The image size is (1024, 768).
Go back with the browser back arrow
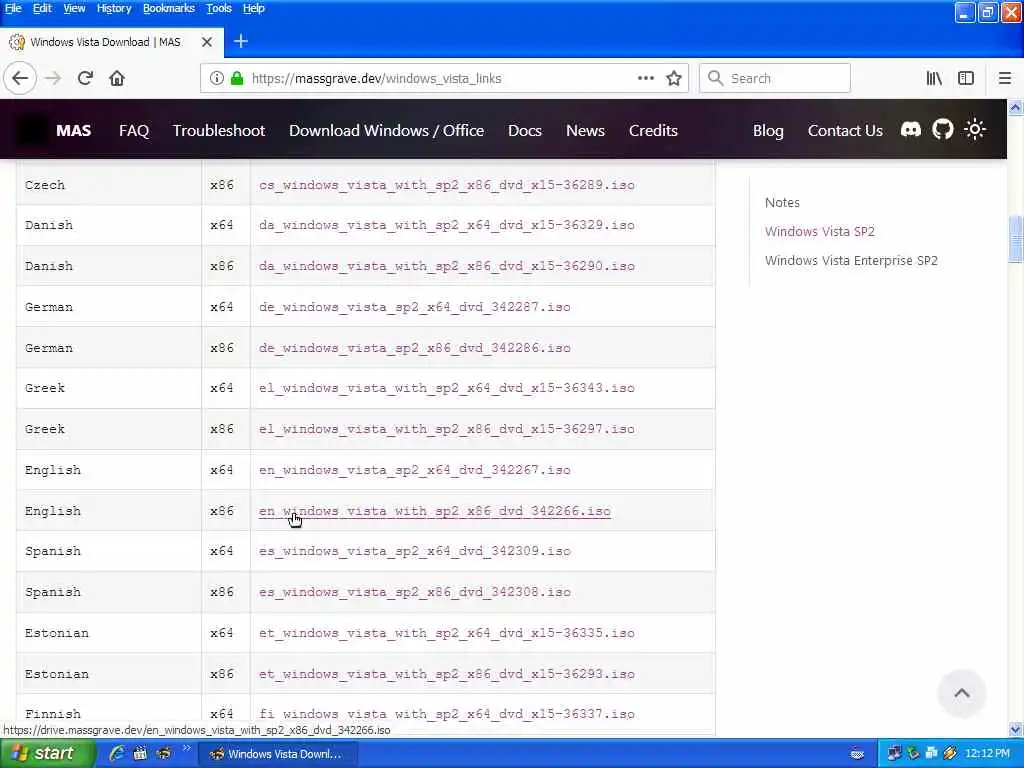coord(20,78)
